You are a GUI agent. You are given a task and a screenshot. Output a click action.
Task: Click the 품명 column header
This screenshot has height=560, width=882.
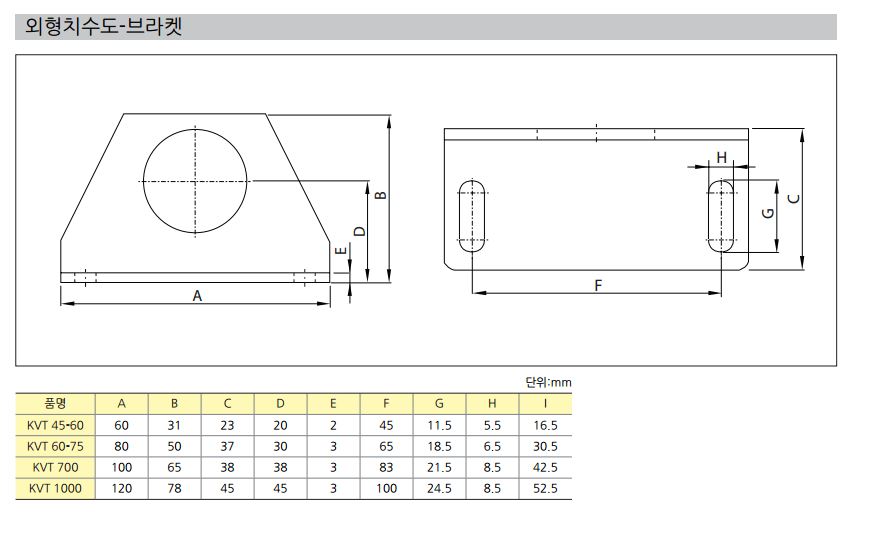click(x=55, y=403)
